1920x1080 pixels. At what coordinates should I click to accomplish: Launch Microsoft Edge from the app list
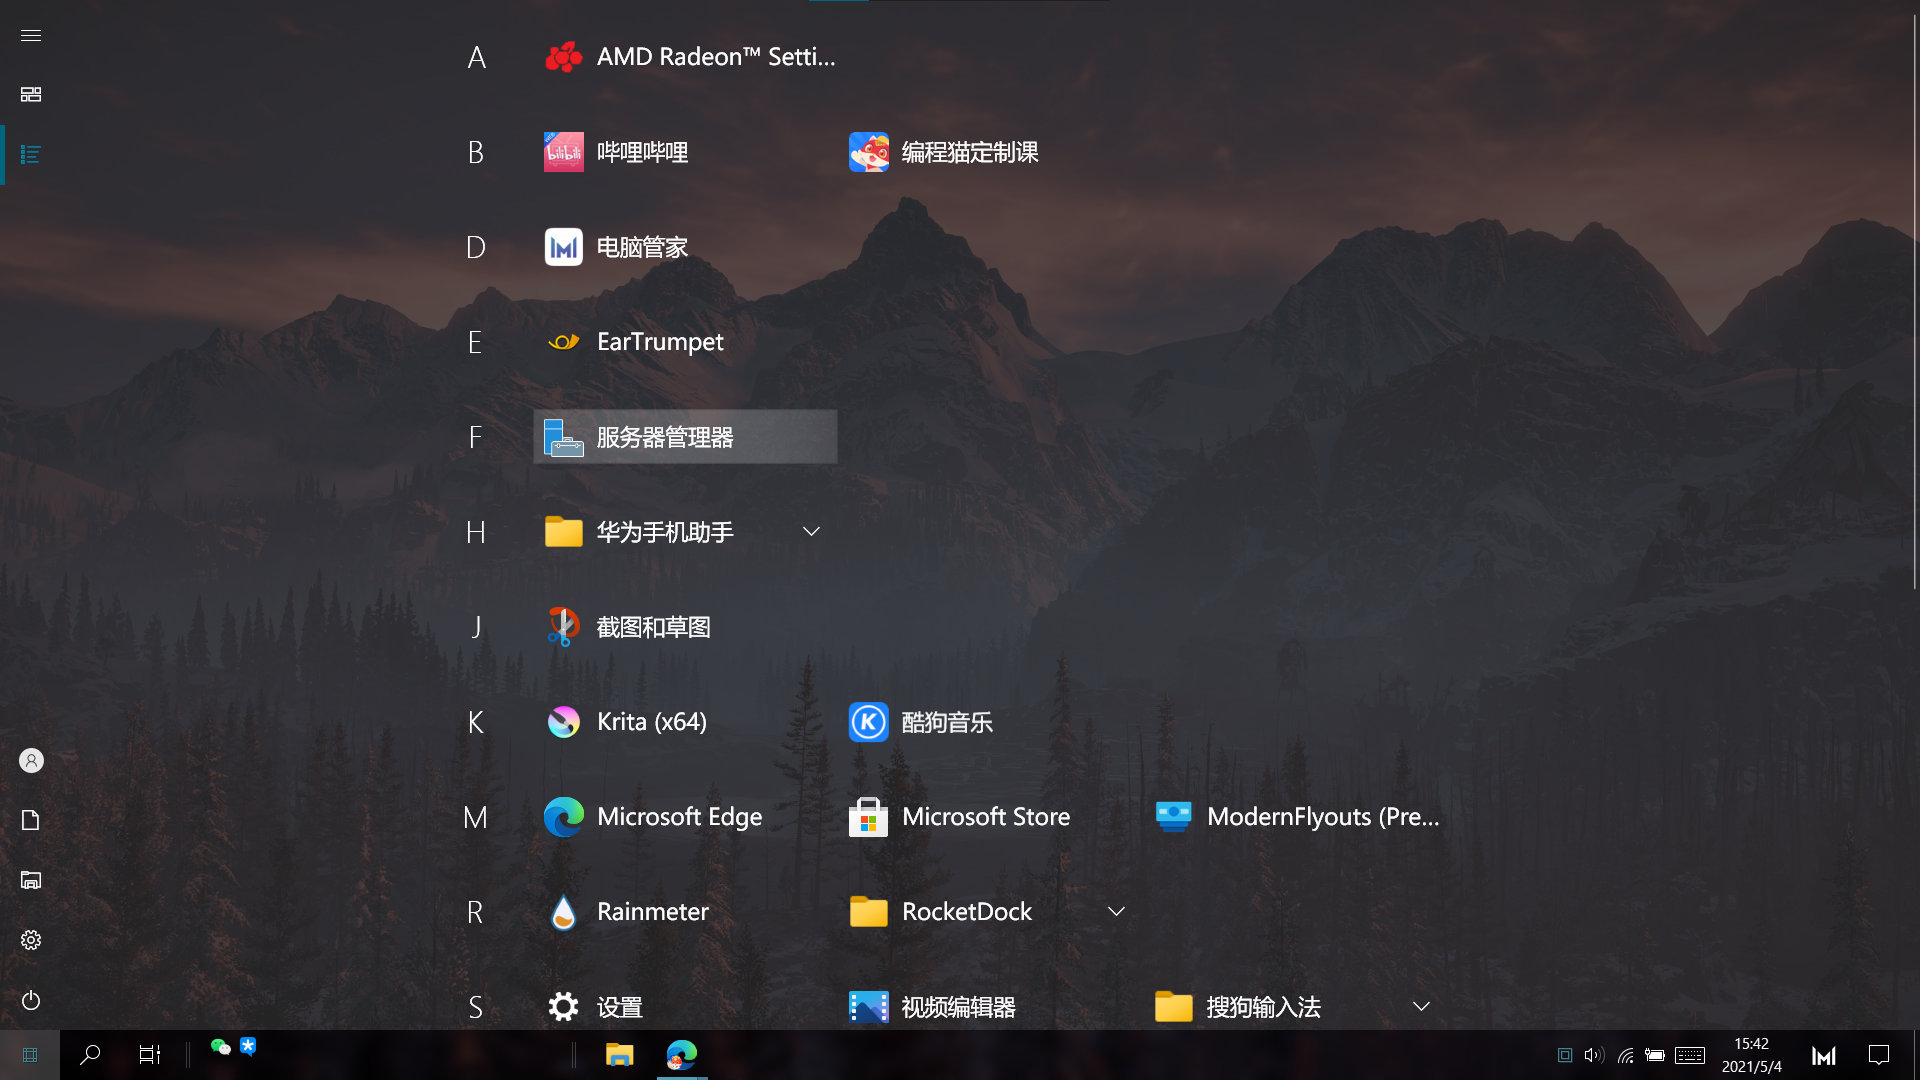click(x=686, y=817)
